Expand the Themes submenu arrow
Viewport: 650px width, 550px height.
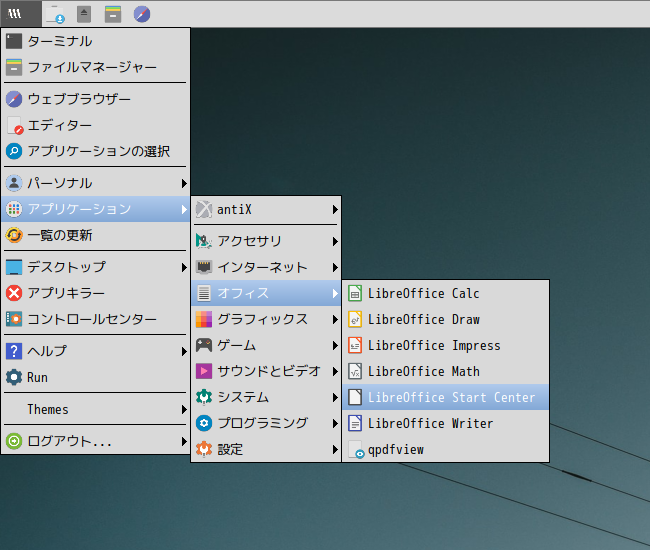(184, 409)
